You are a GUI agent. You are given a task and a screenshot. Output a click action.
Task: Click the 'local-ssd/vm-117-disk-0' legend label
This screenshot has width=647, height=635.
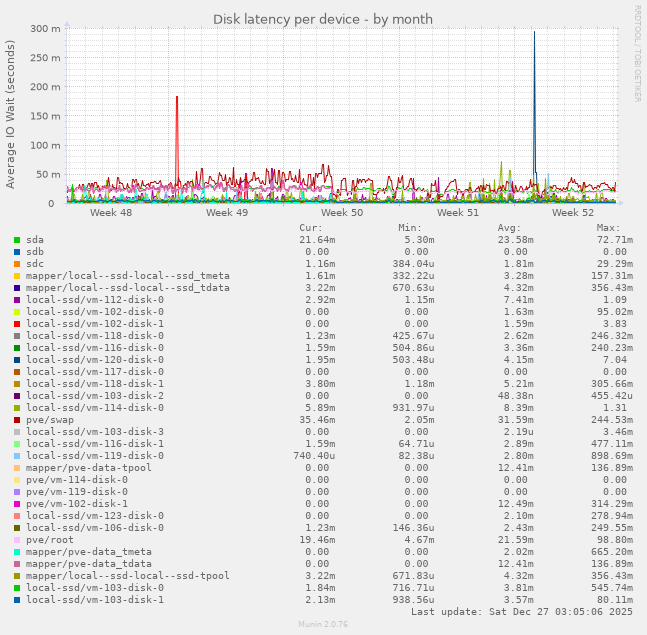tap(95, 372)
